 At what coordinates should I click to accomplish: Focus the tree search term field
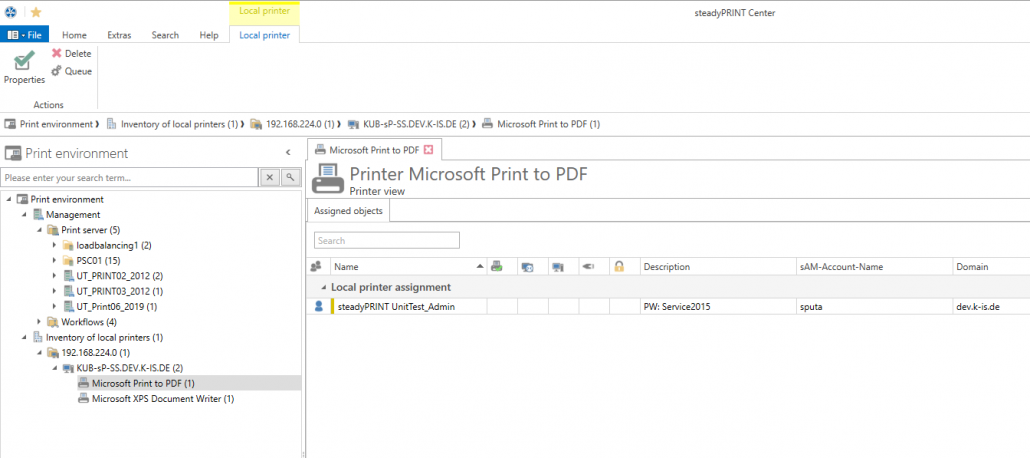(129, 177)
